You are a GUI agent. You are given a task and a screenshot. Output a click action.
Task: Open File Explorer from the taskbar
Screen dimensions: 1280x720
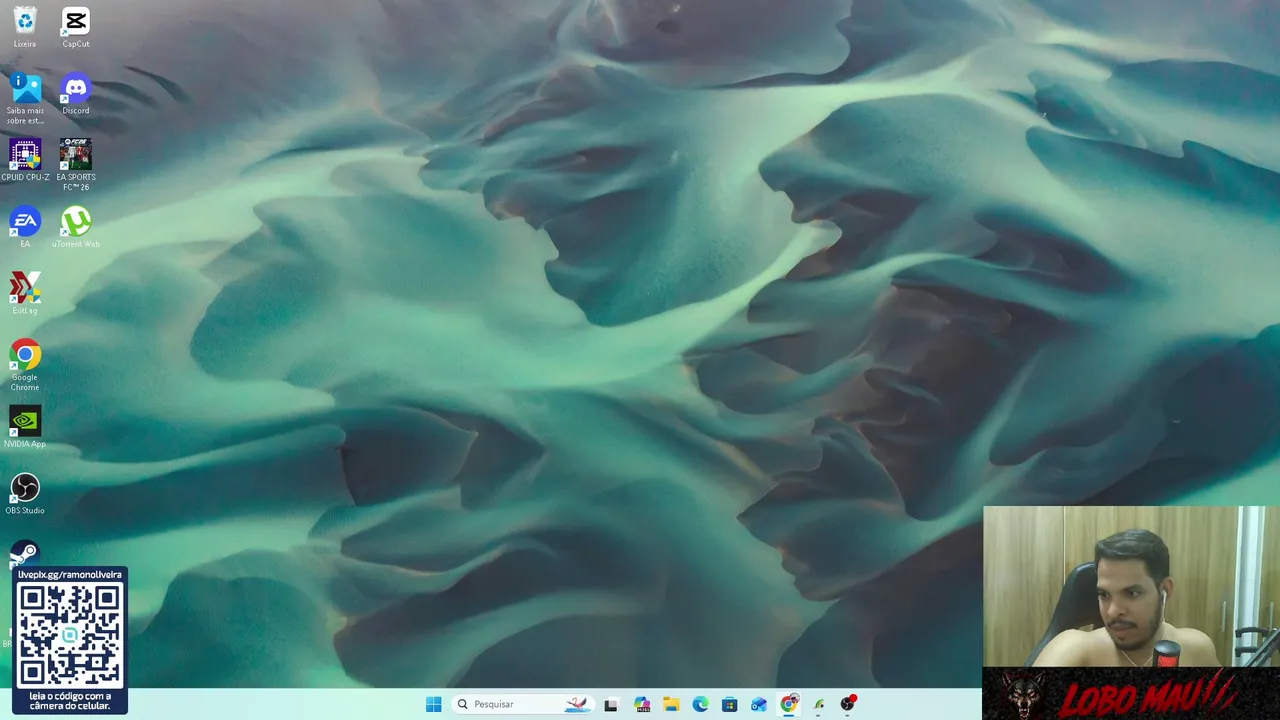click(x=671, y=704)
